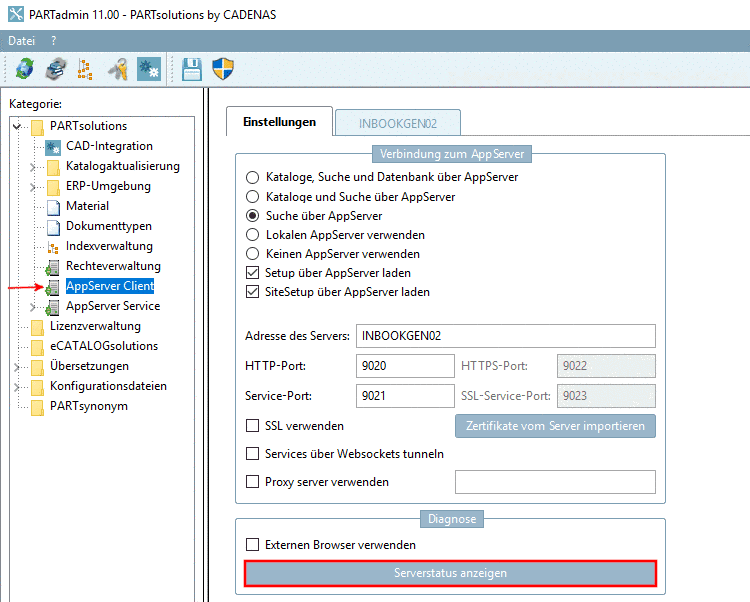Image resolution: width=750 pixels, height=602 pixels.
Task: Enable 'SSL verwenden' checkbox
Action: point(252,426)
